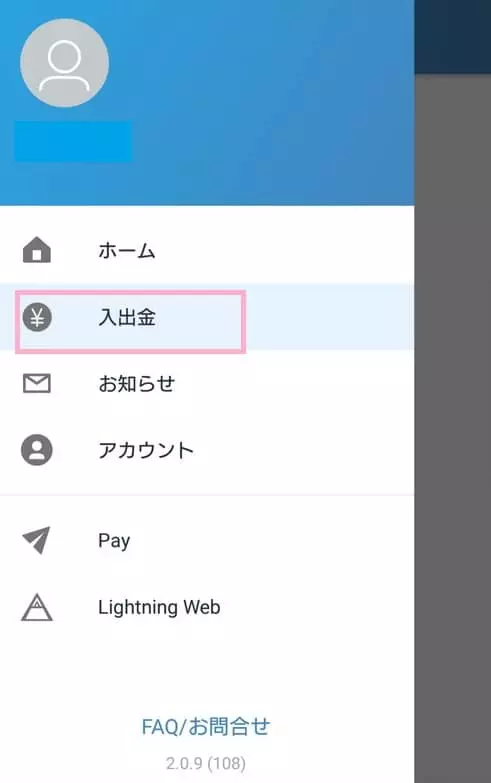Tap the dark navy bar above the overlay
The width and height of the screenshot is (491, 783).
pos(453,37)
